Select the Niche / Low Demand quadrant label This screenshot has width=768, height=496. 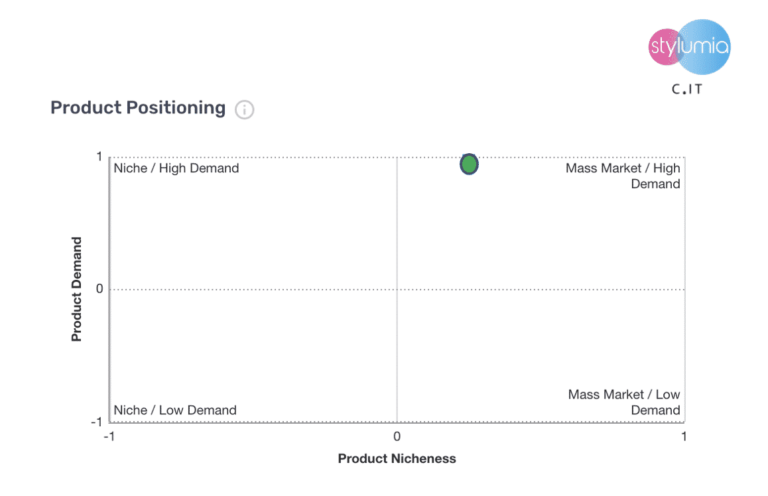click(x=175, y=410)
